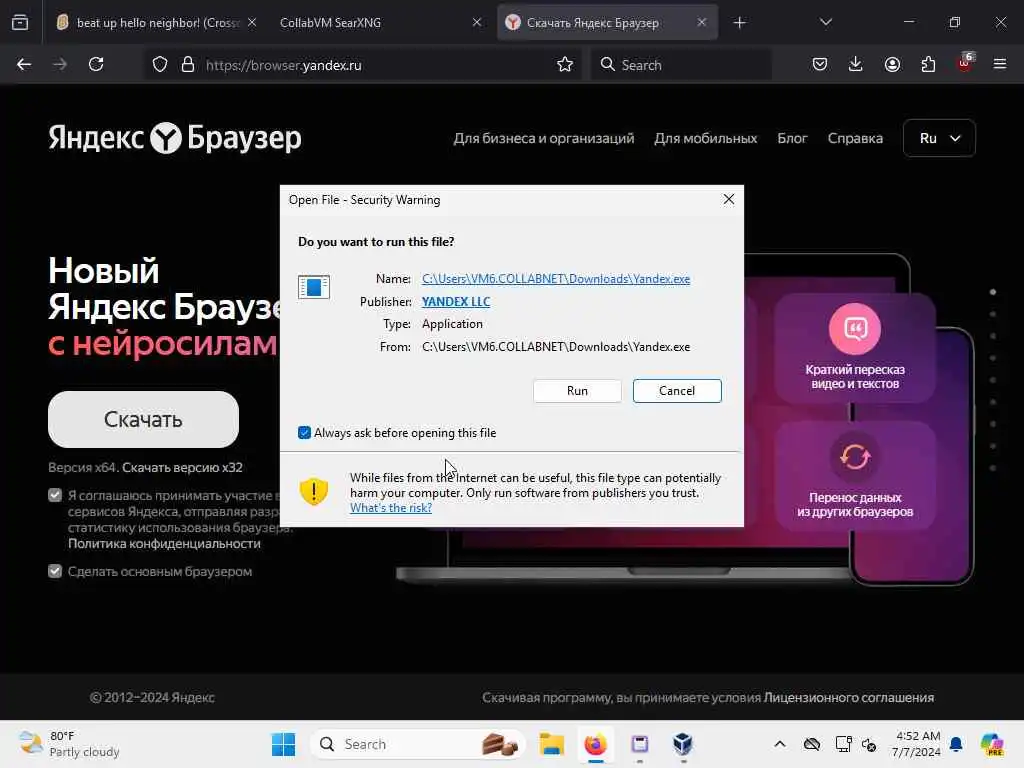Open a new tab with plus button
This screenshot has width=1024, height=768.
point(739,23)
